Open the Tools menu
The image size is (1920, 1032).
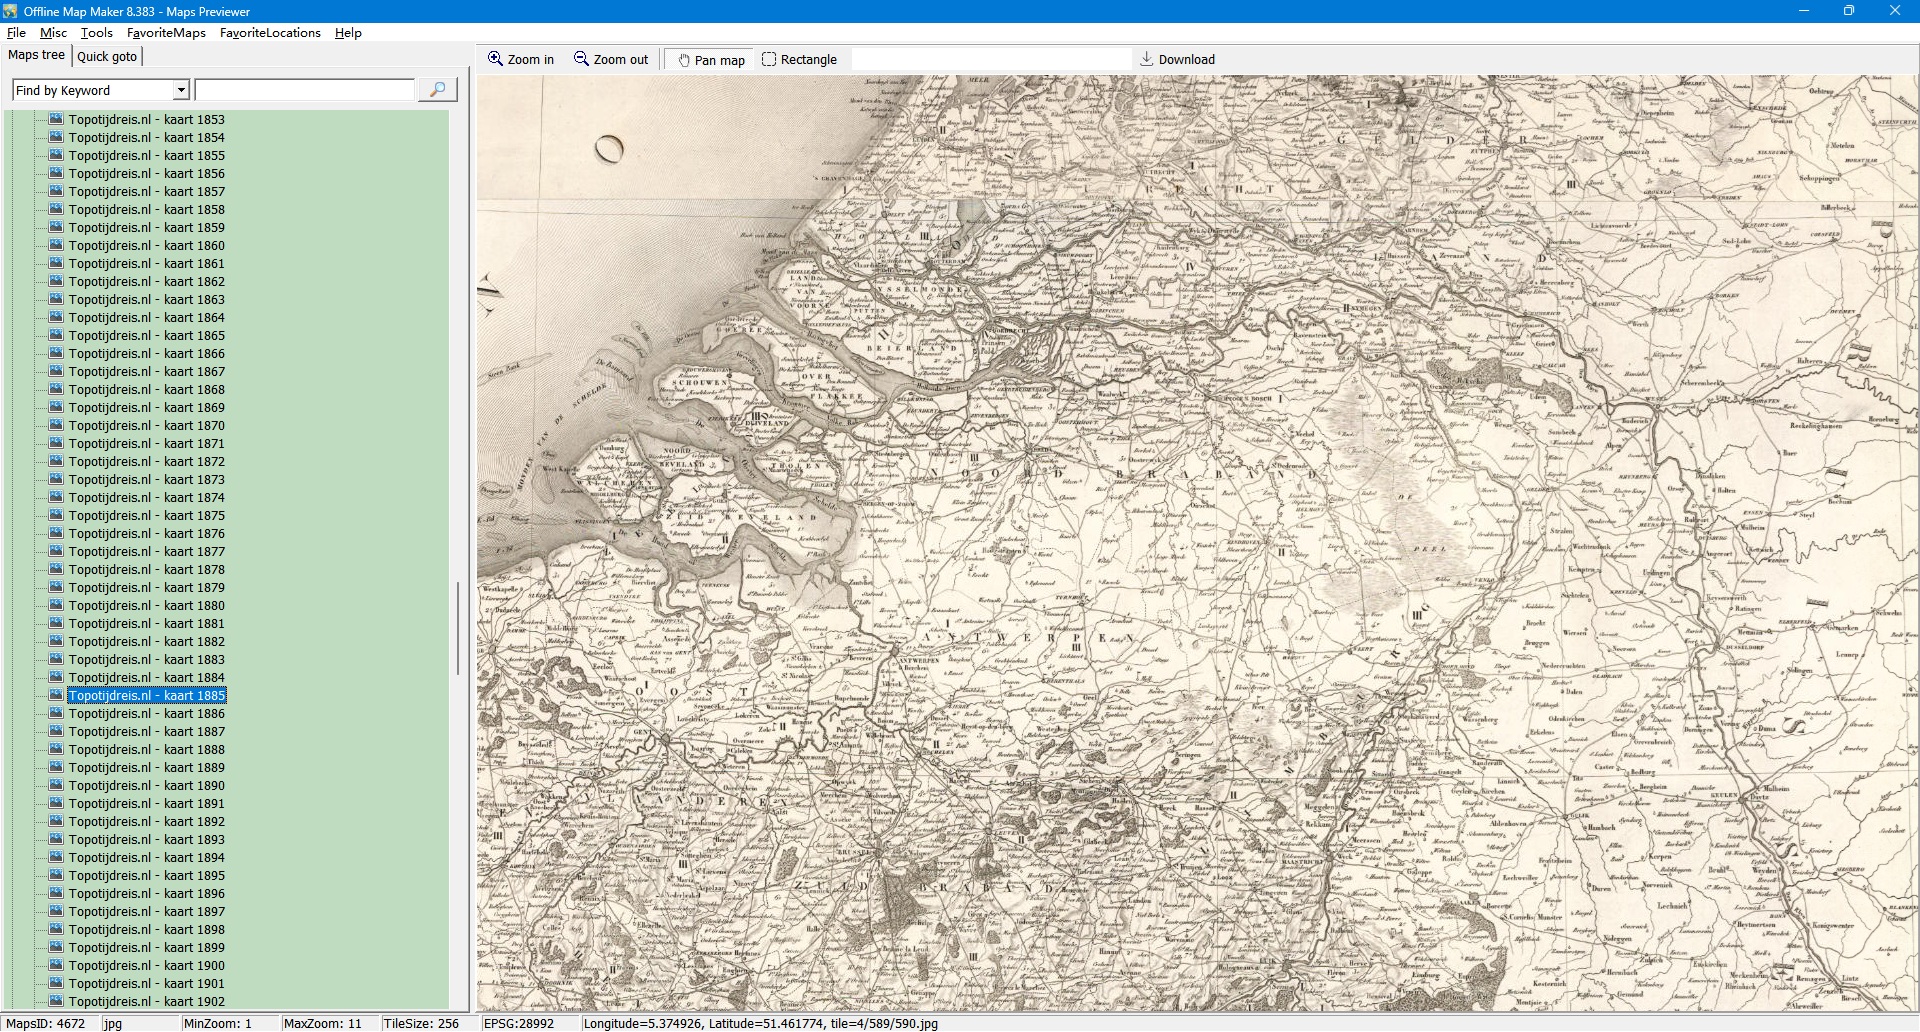[96, 33]
